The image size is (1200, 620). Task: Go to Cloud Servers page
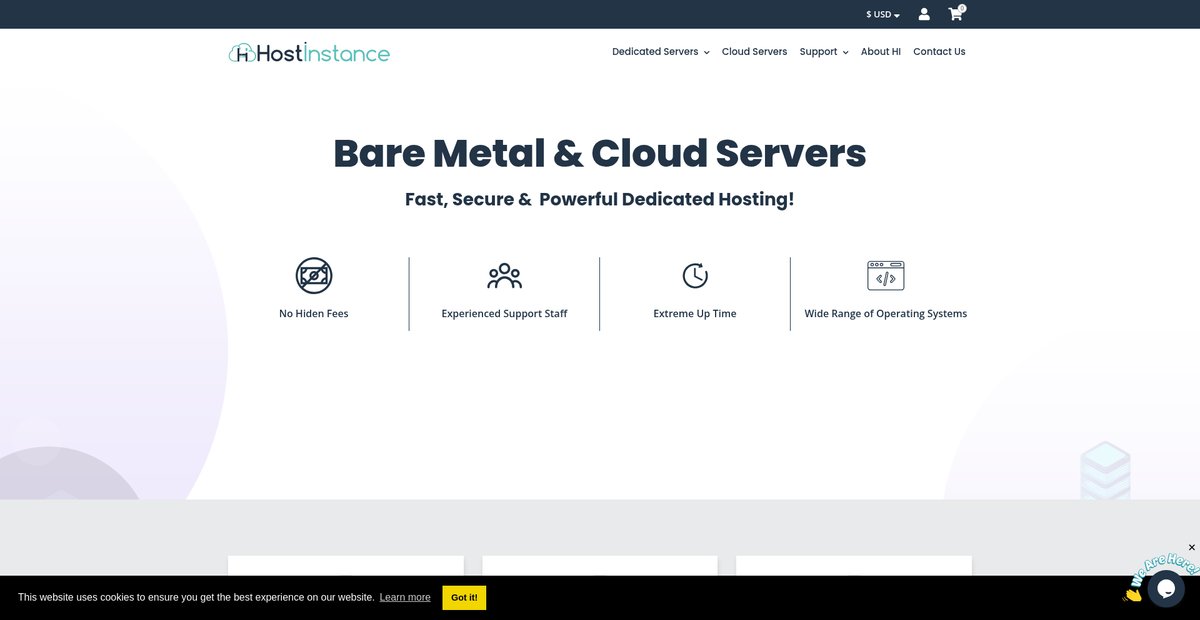[x=754, y=52]
